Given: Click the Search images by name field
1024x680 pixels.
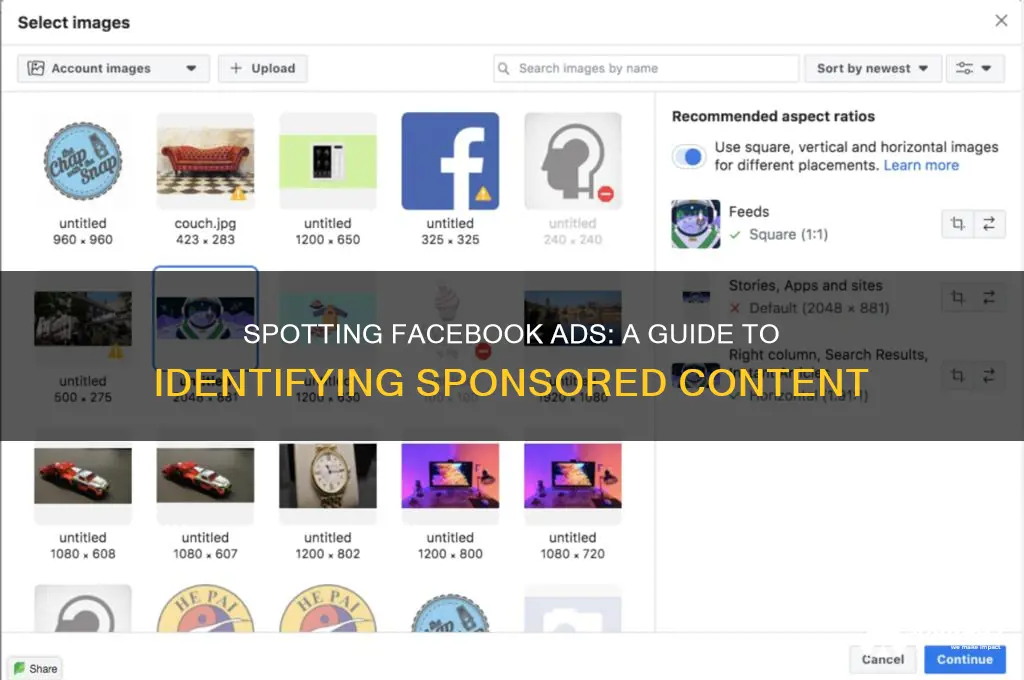Looking at the screenshot, I should tap(646, 69).
